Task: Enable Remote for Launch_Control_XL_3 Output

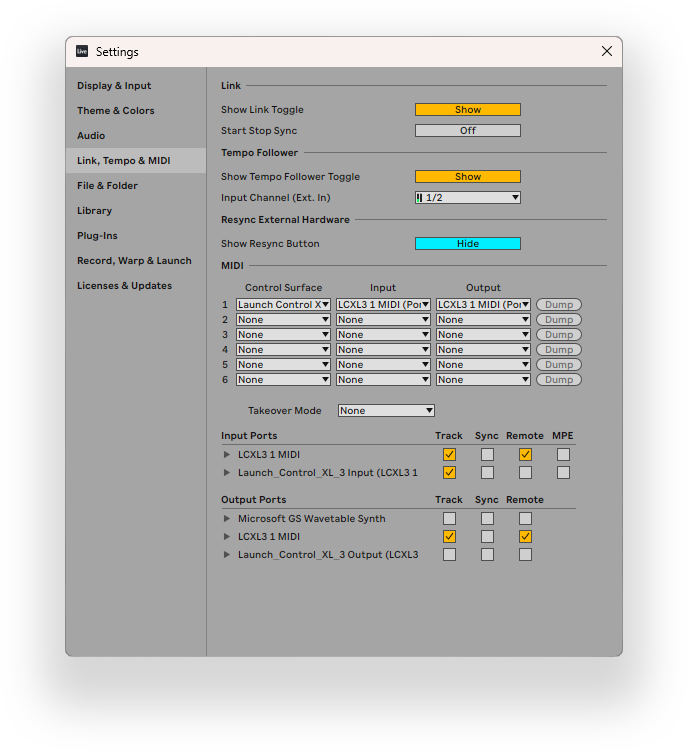Action: click(x=525, y=555)
